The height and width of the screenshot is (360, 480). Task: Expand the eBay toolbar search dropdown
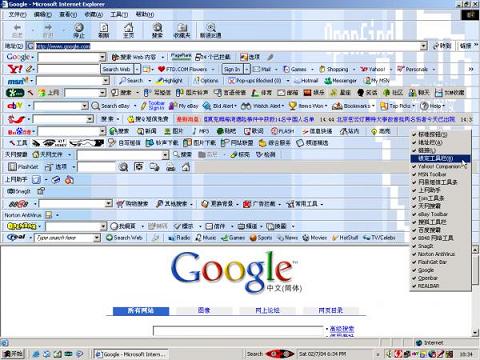point(85,106)
